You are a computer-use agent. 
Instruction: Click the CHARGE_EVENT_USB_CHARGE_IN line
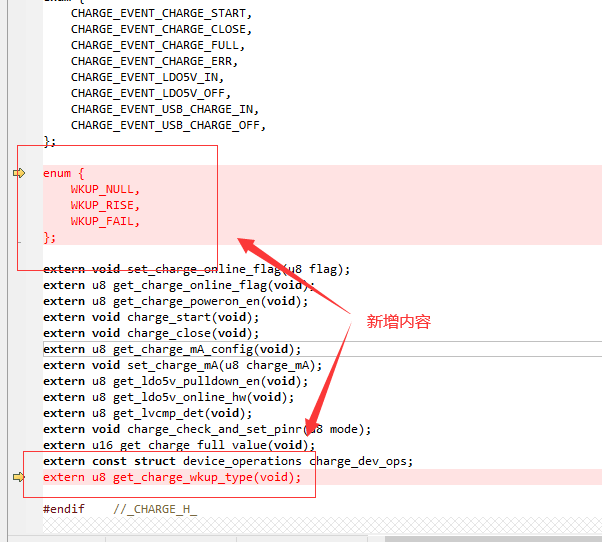coord(165,109)
